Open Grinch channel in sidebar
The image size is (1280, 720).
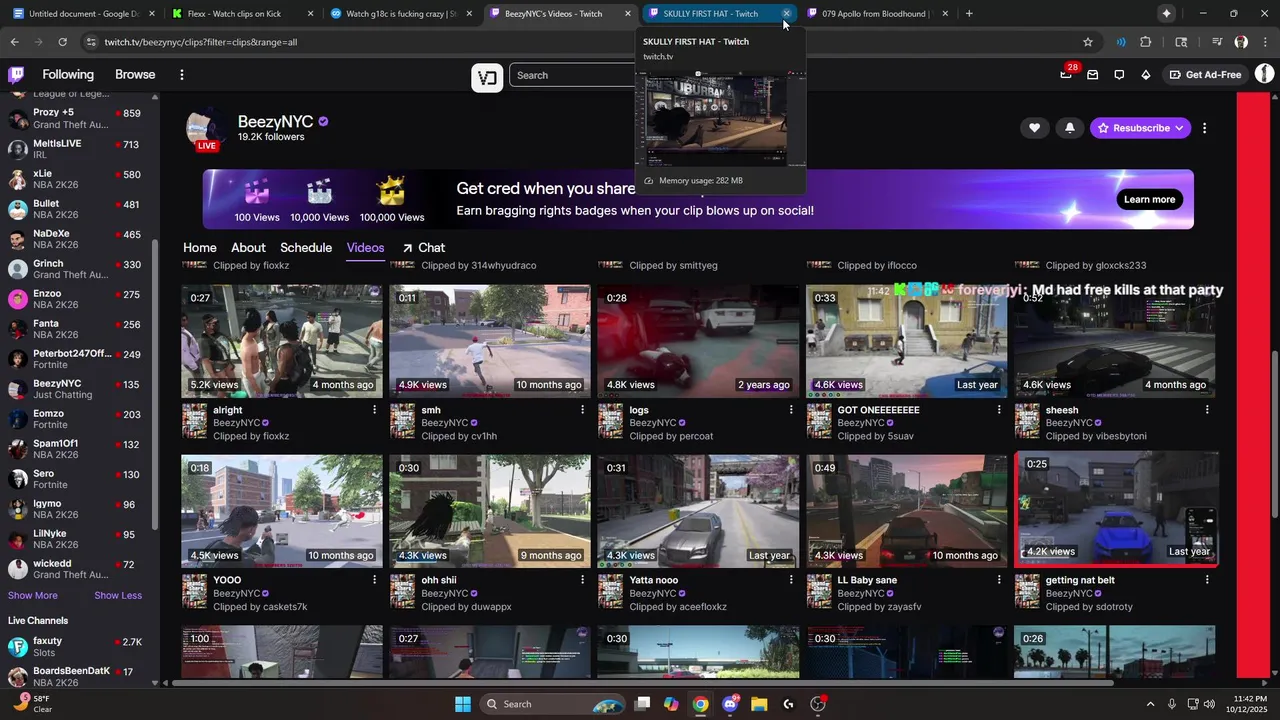click(76, 269)
